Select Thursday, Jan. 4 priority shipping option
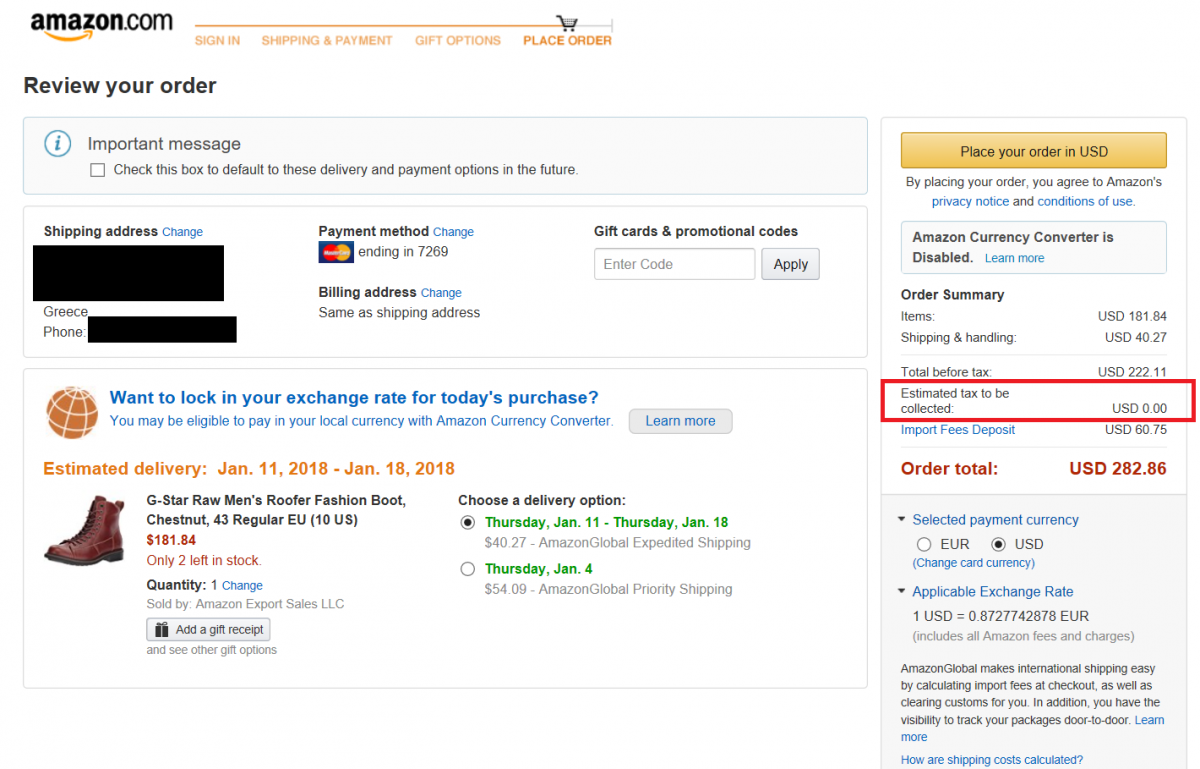 (x=467, y=569)
